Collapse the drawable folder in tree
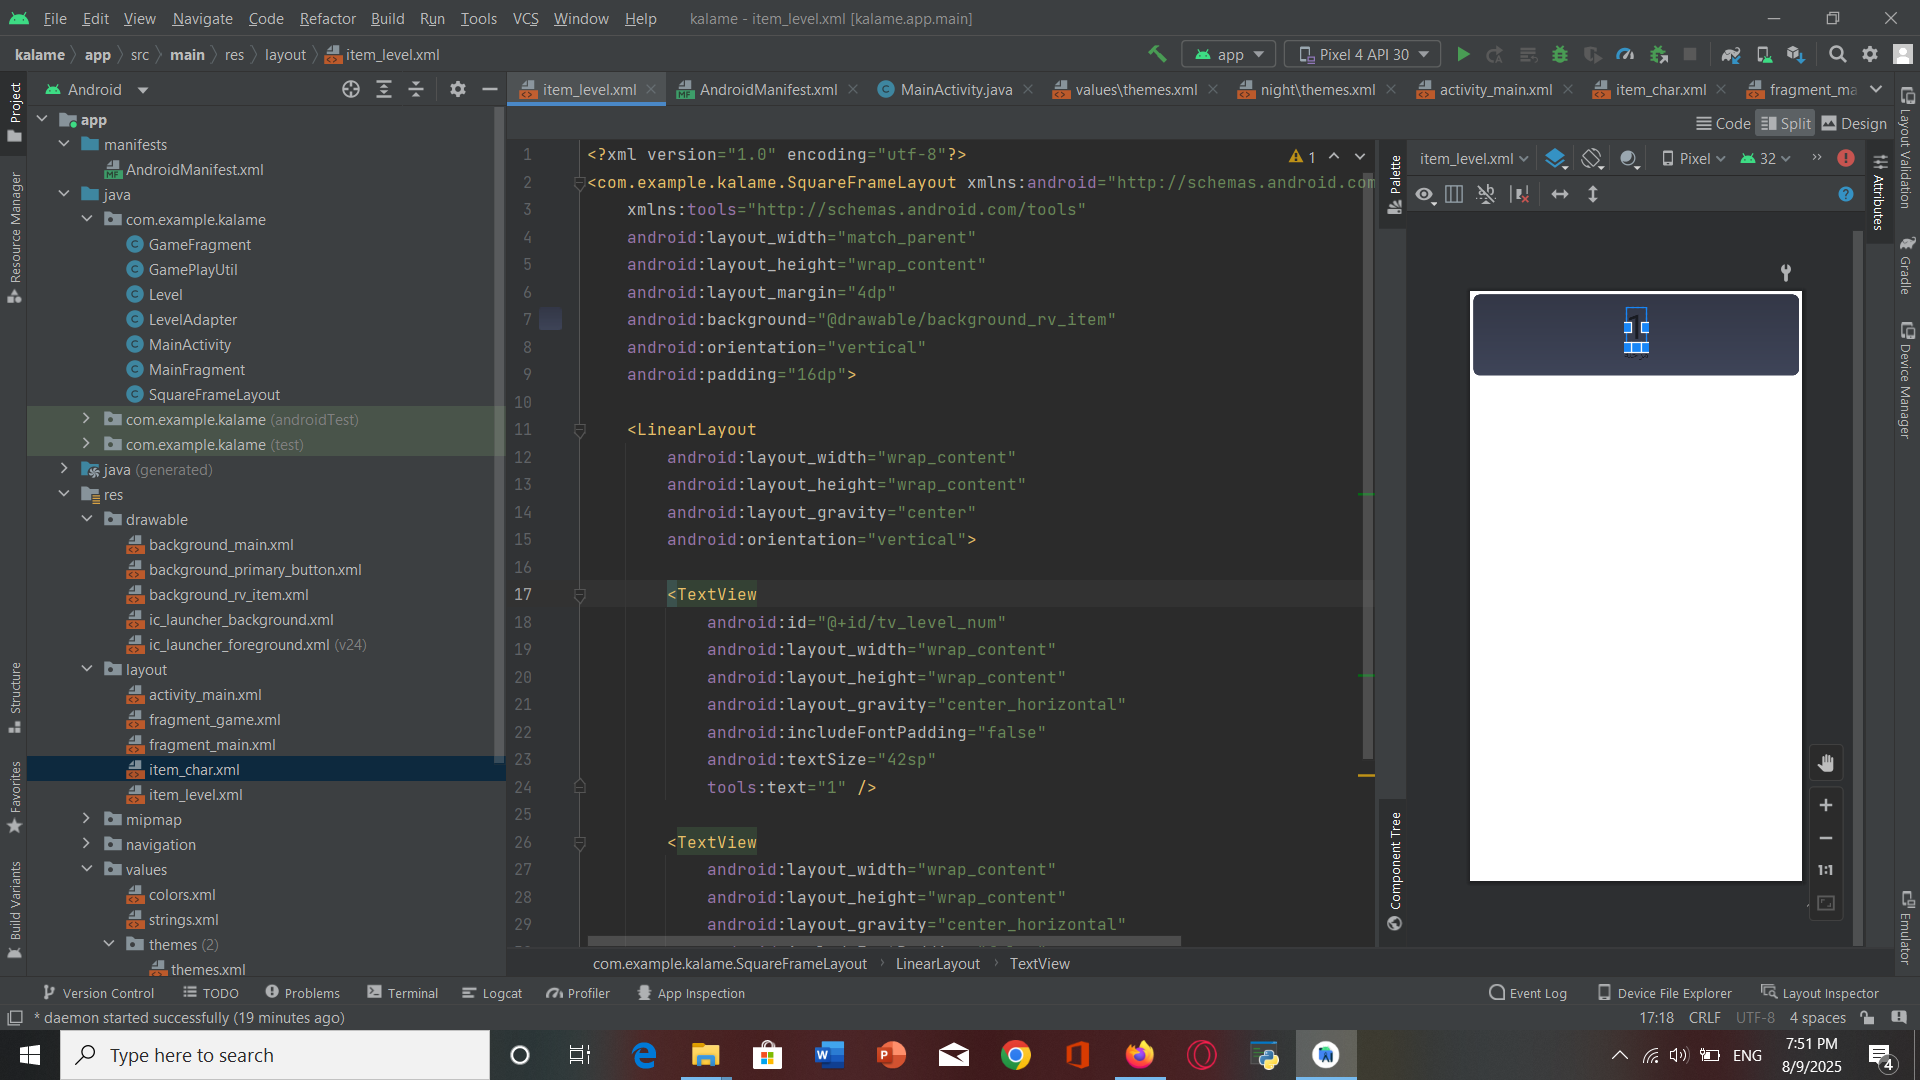The width and height of the screenshot is (1920, 1080). [x=87, y=519]
